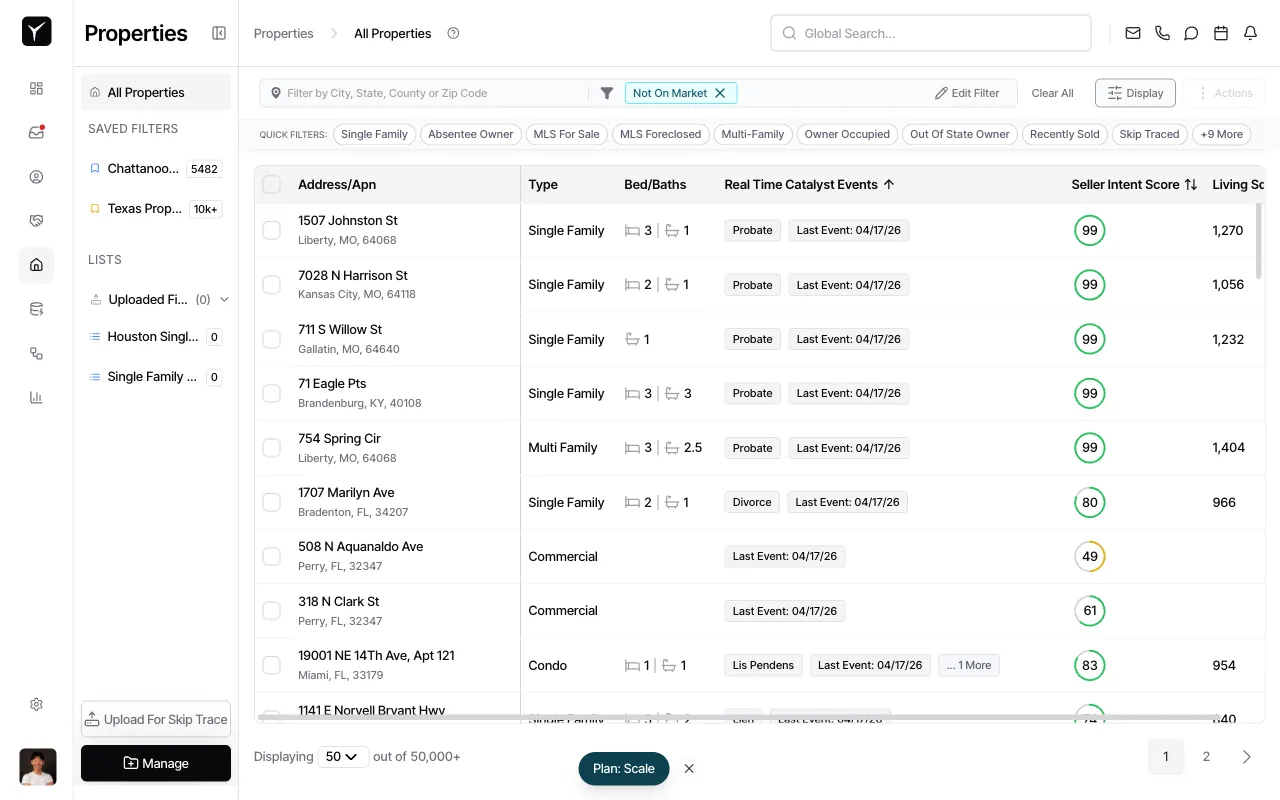Open the chat bubble icon near Global Search

click(1191, 32)
